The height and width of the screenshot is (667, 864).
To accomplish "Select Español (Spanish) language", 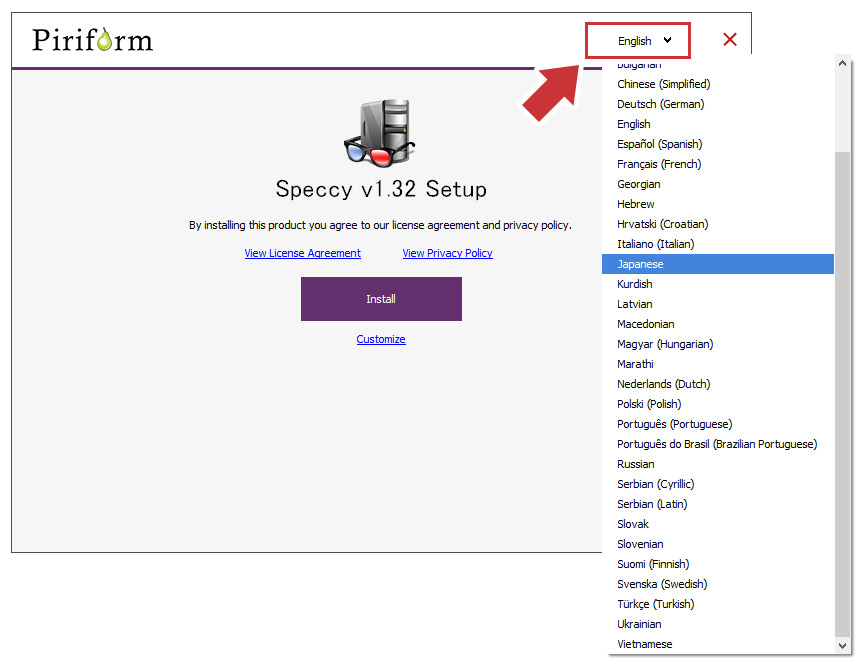I will [x=718, y=144].
